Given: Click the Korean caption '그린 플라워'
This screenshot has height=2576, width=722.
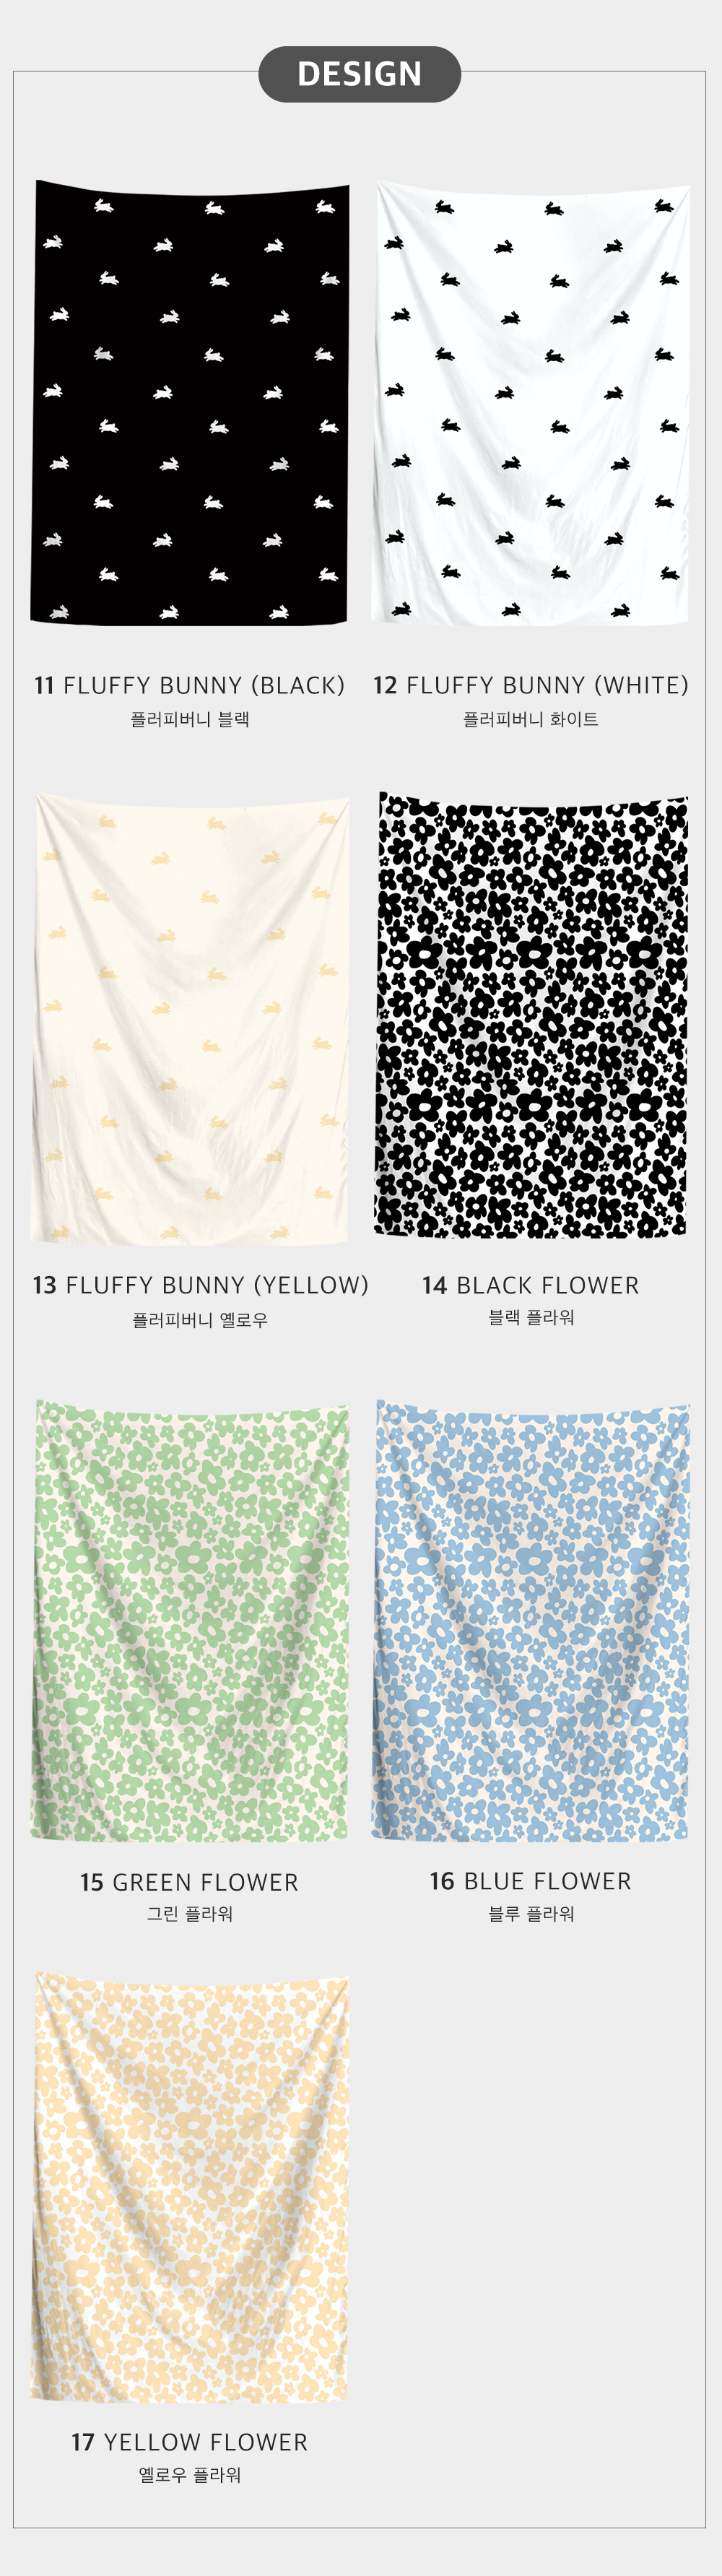Looking at the screenshot, I should (x=190, y=1913).
